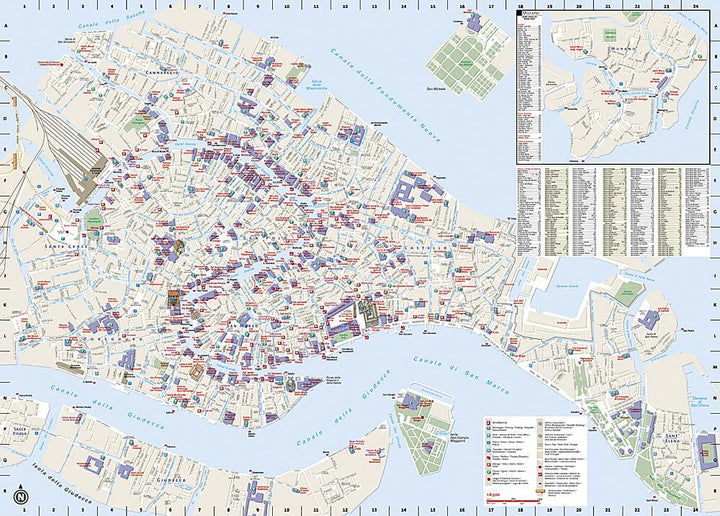Click the Canale di San Marco label

461,375
